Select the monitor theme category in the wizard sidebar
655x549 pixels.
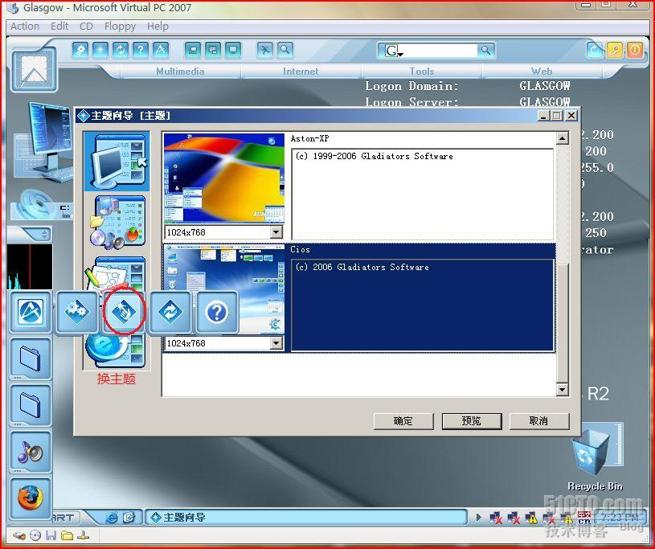click(117, 162)
